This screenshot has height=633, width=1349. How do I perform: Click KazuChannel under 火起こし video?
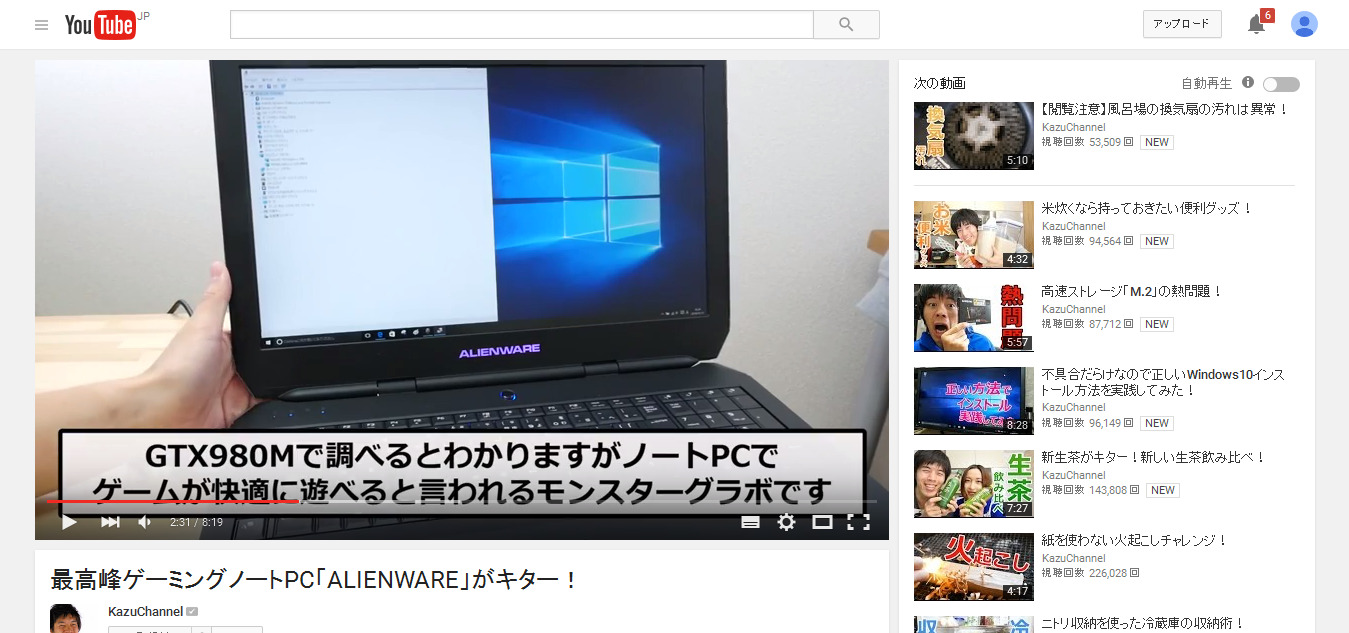[x=1074, y=558]
